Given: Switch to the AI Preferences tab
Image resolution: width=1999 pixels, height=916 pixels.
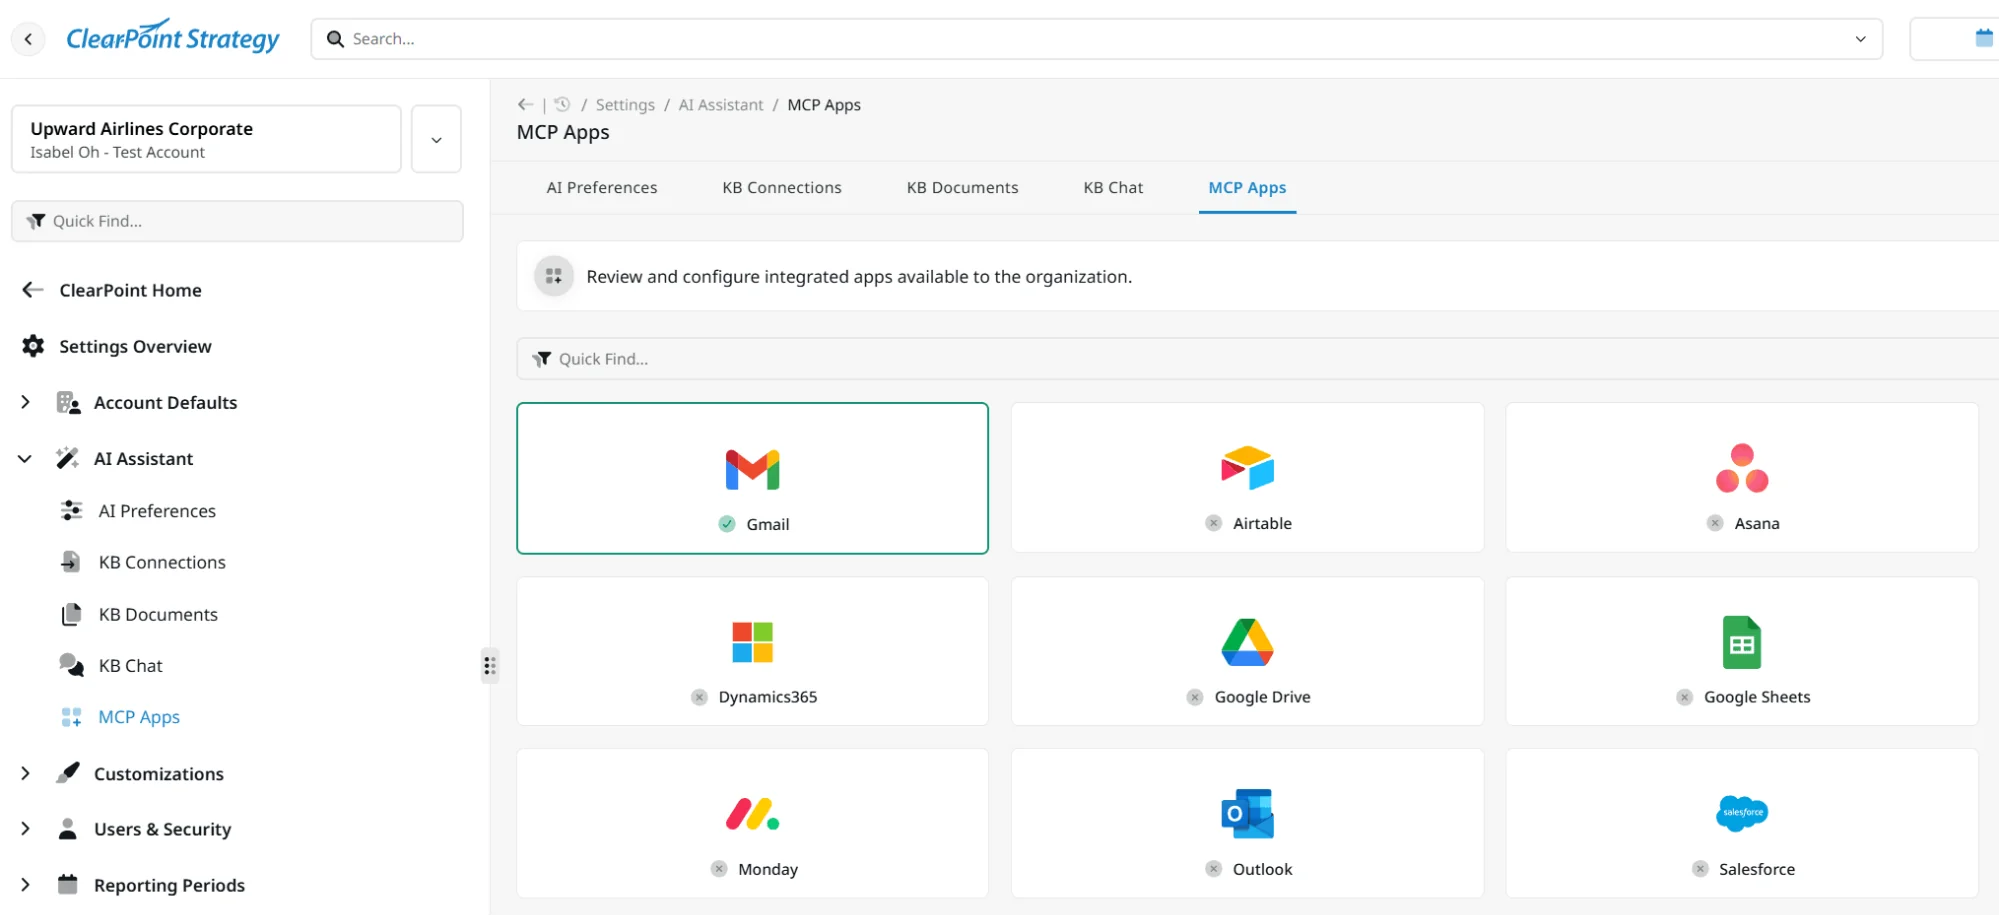Looking at the screenshot, I should click(601, 187).
